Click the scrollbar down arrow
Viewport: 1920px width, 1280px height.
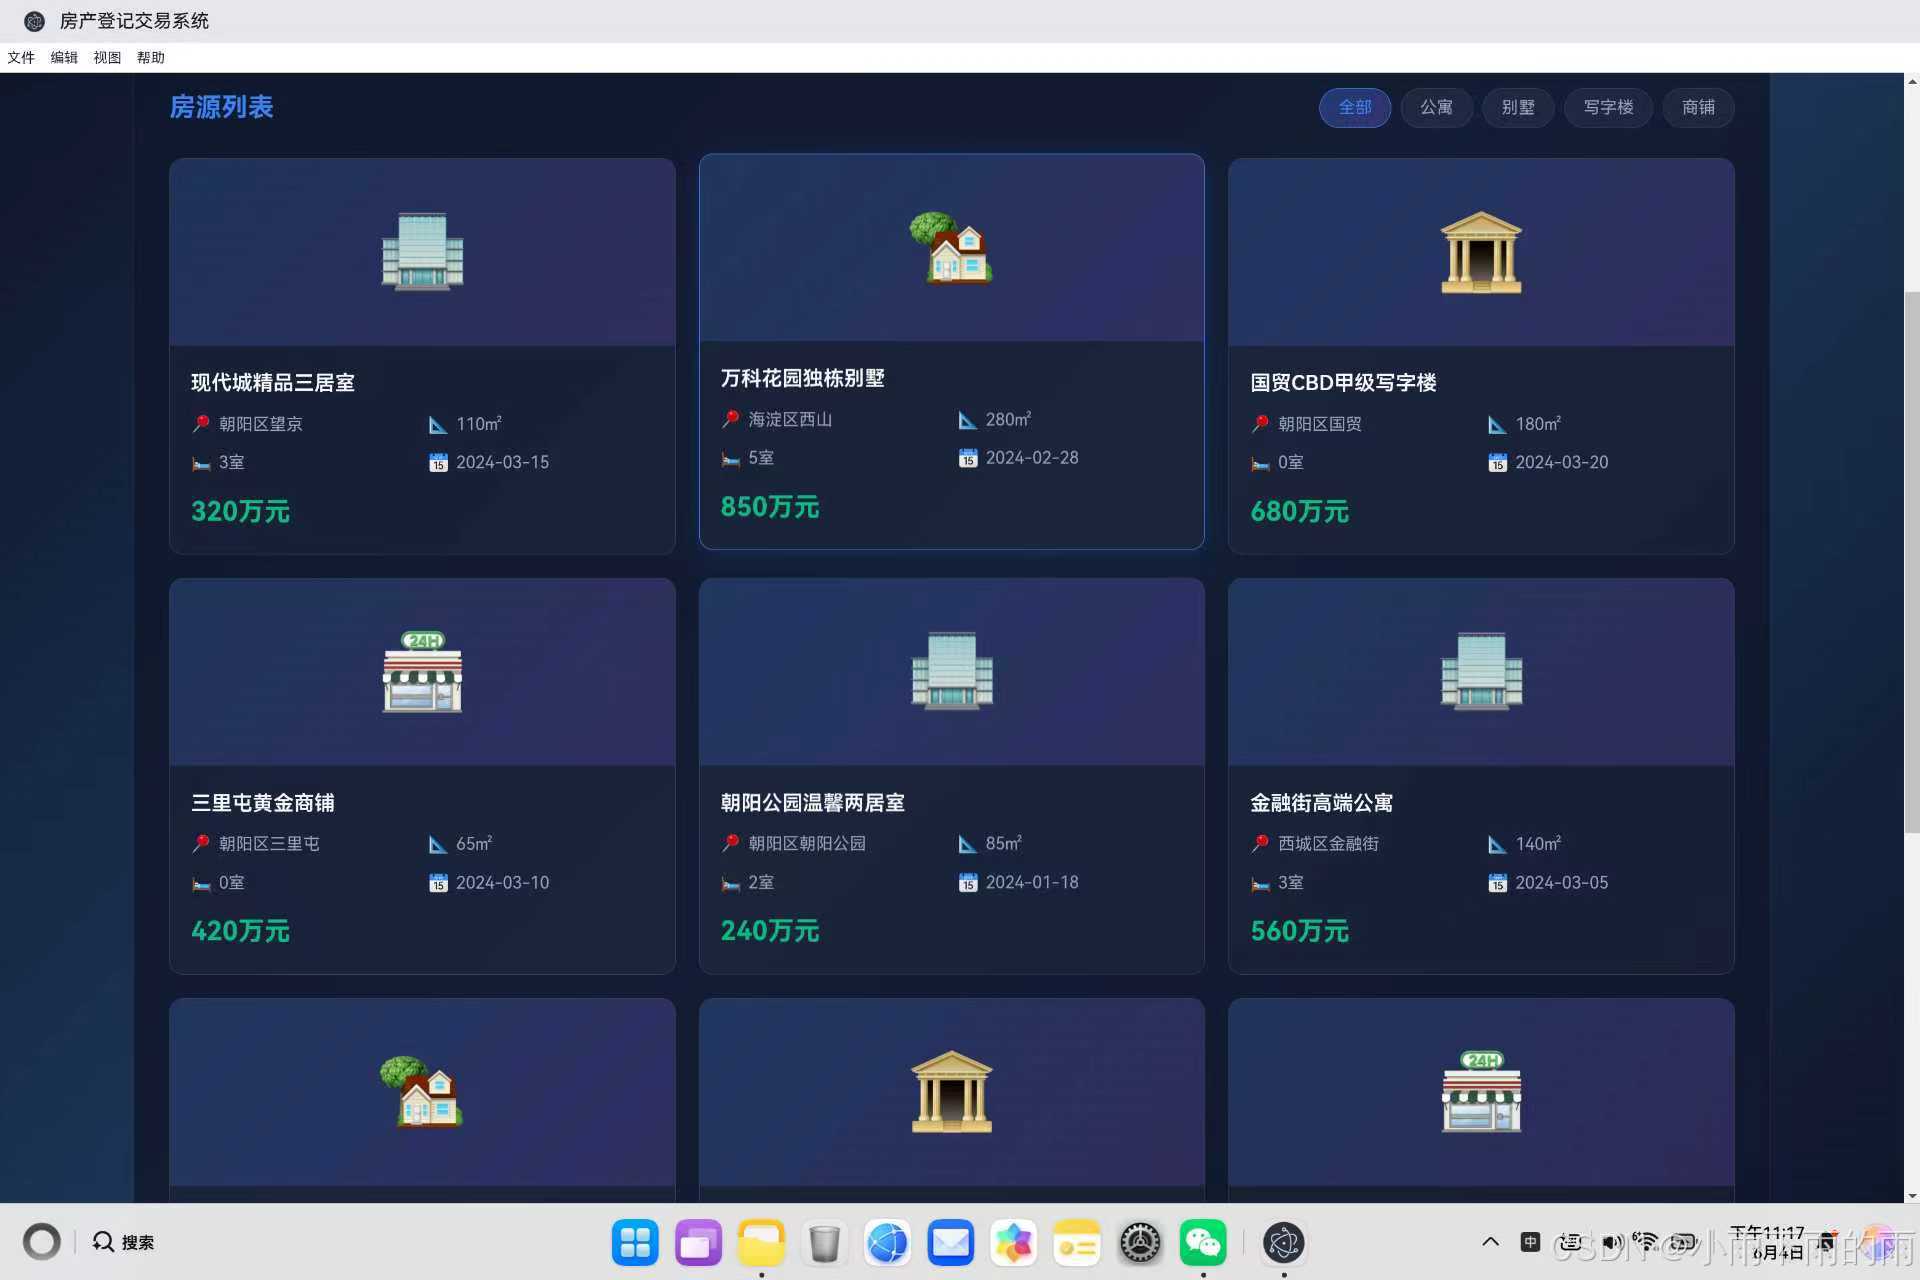pos(1911,1195)
